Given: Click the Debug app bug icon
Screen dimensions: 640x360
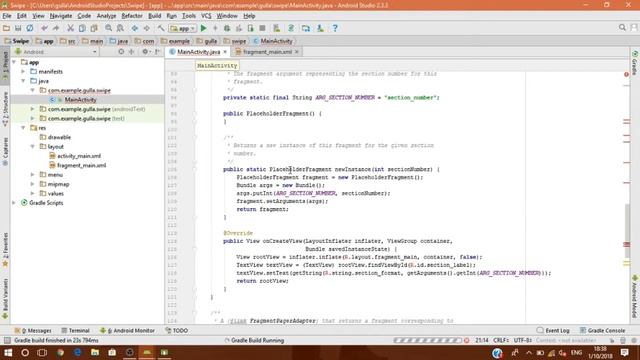Looking at the screenshot, I should 227,28.
